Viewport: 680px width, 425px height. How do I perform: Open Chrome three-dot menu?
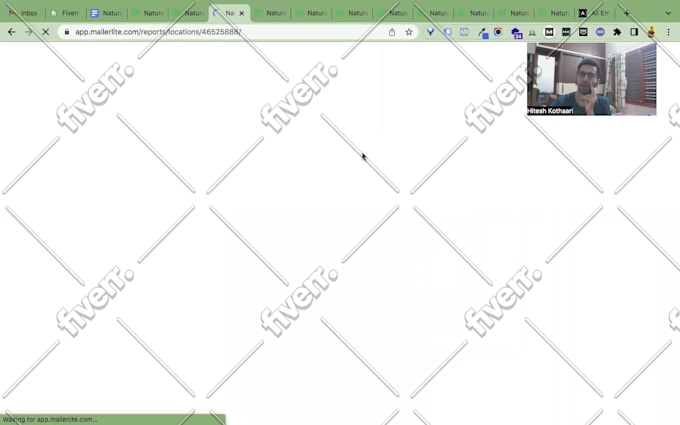[668, 32]
